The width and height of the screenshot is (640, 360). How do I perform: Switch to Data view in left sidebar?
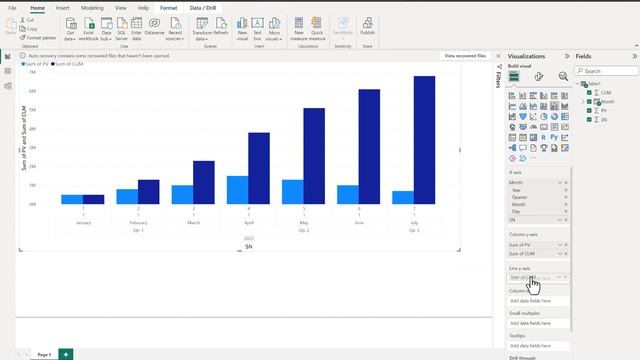(x=8, y=71)
